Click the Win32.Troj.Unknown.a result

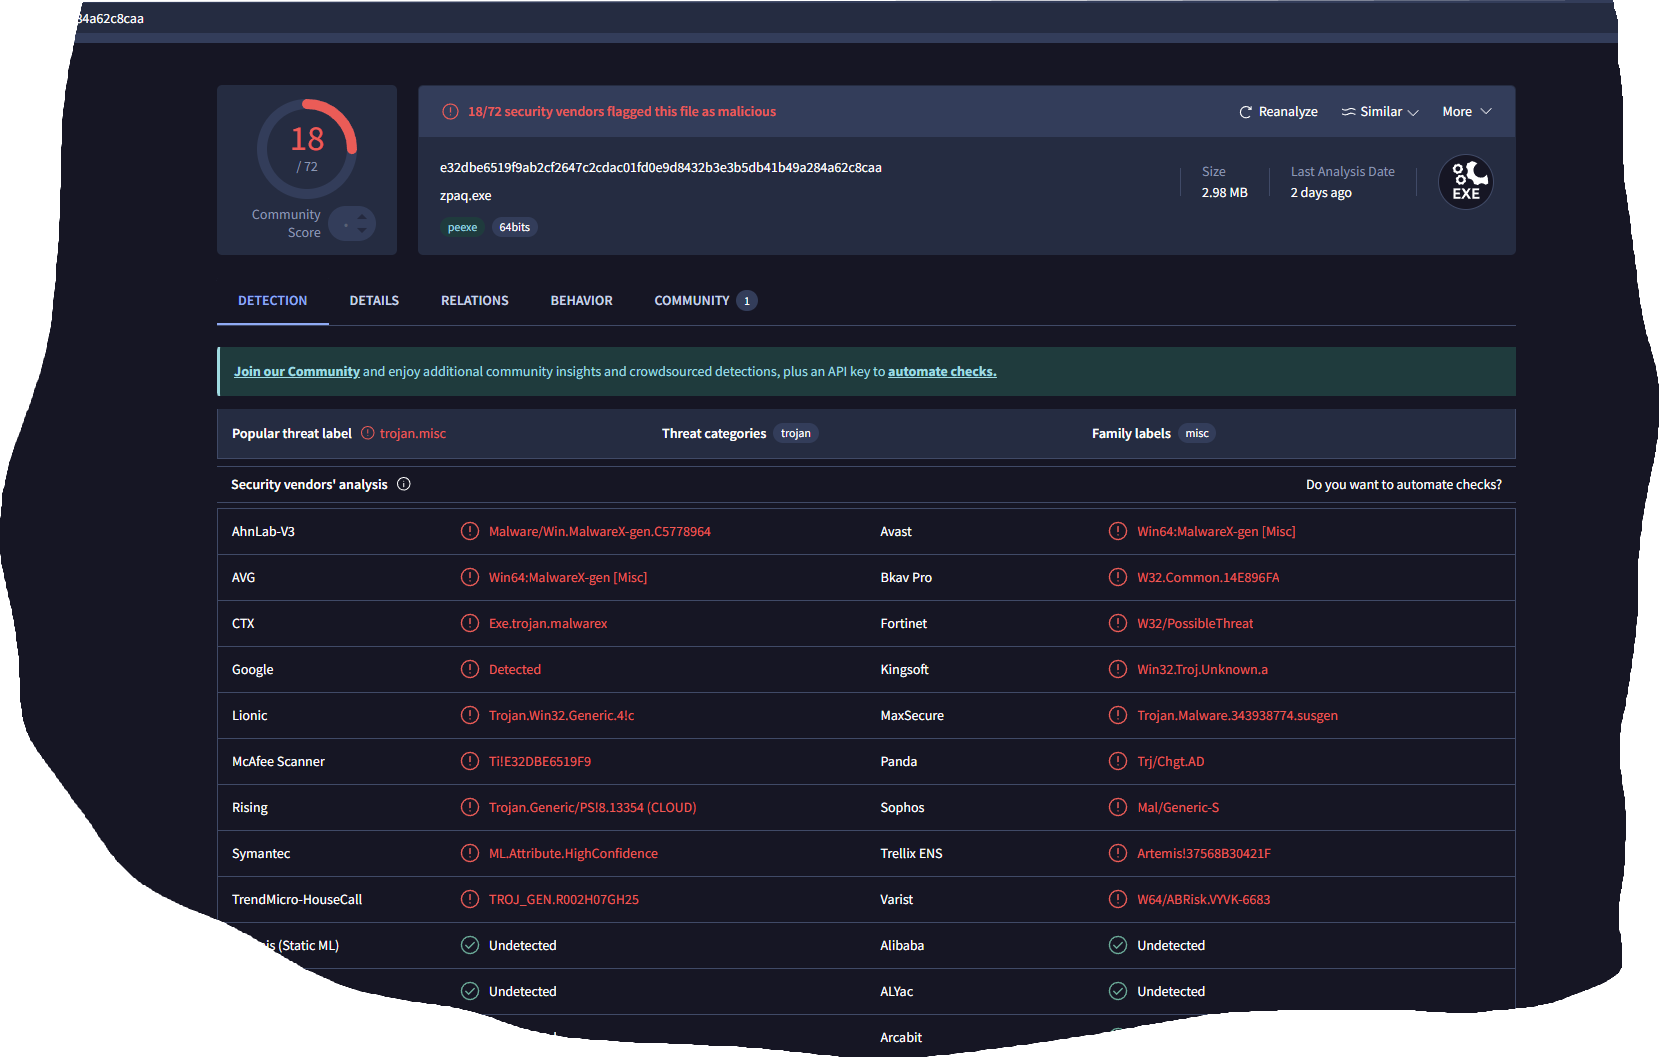click(1202, 669)
